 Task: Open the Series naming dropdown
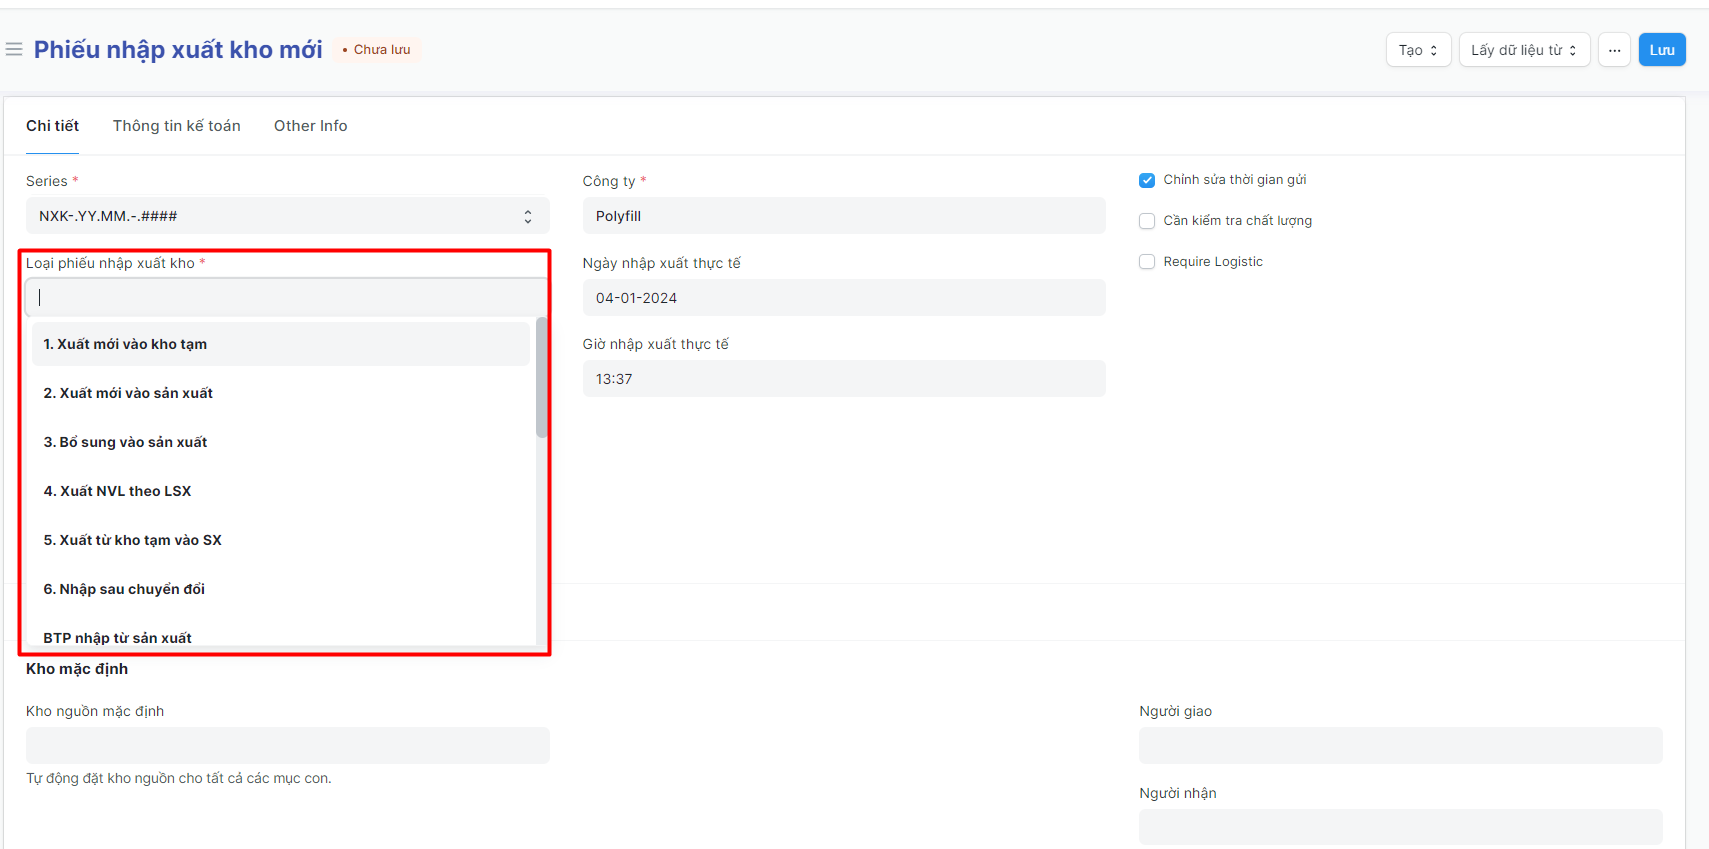pyautogui.click(x=287, y=216)
